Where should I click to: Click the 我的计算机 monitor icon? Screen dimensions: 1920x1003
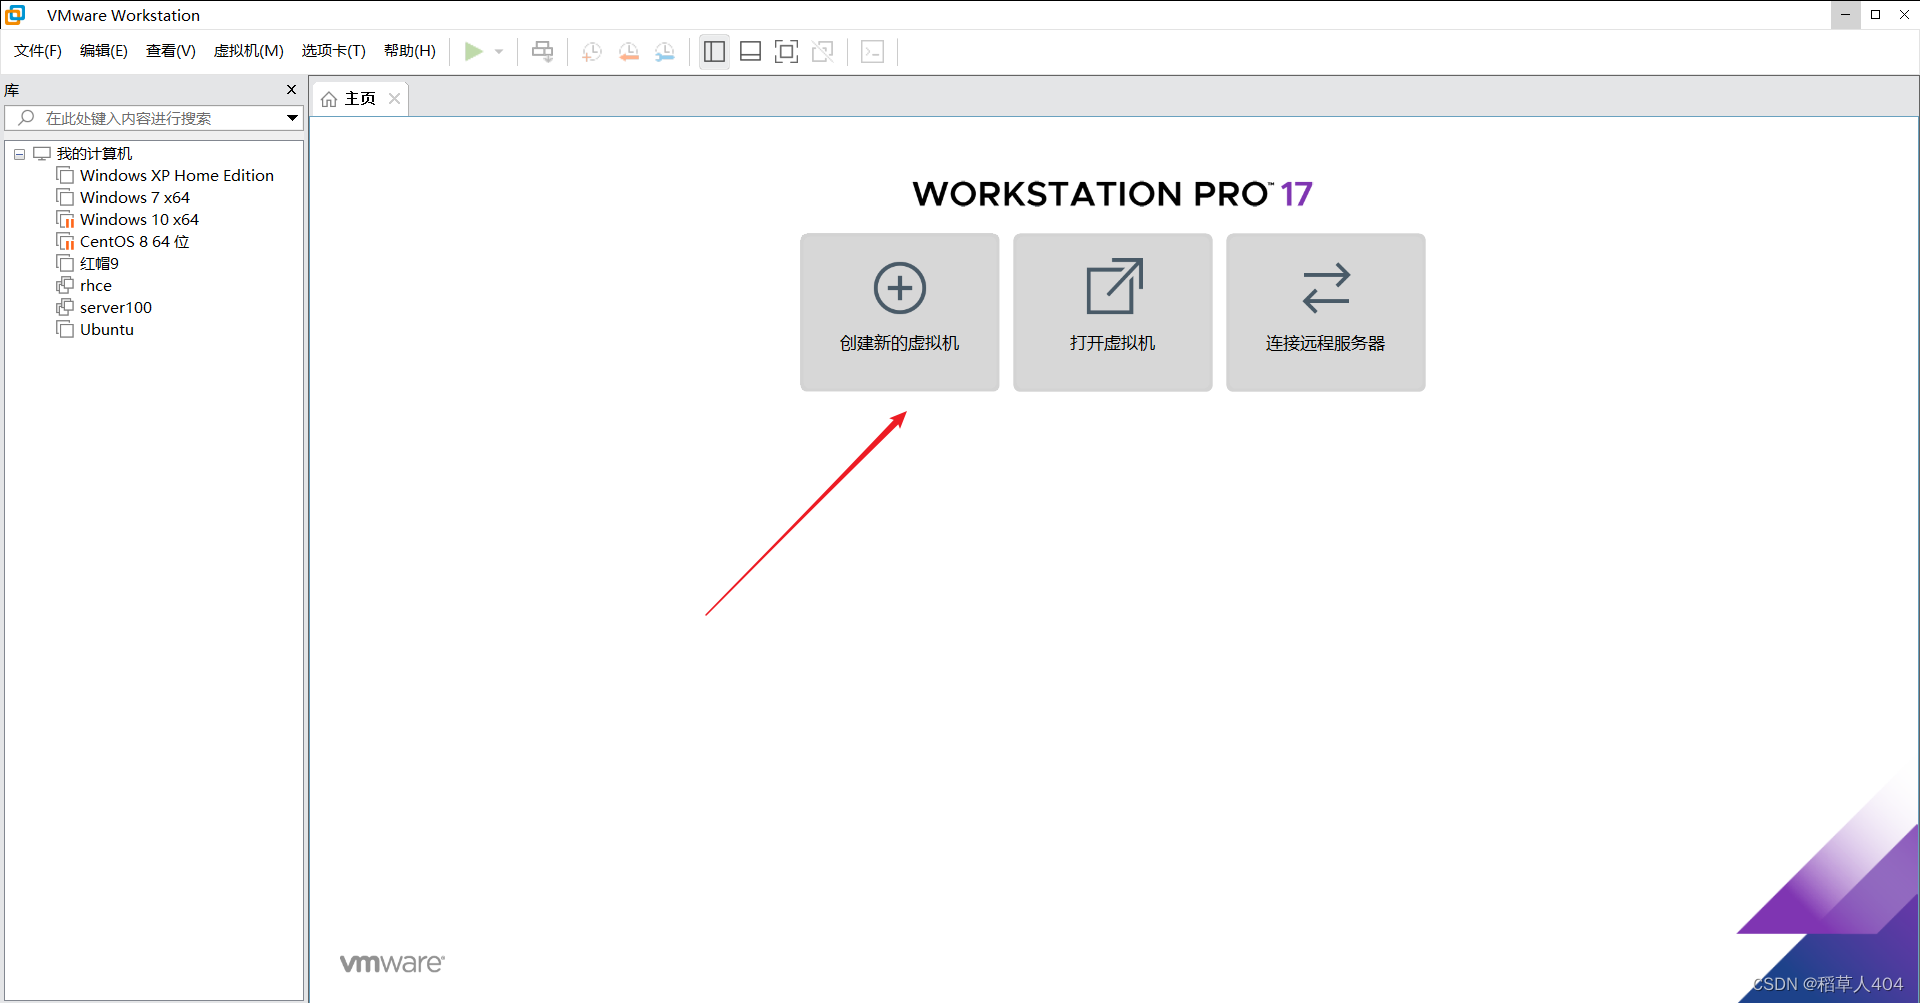pos(42,154)
